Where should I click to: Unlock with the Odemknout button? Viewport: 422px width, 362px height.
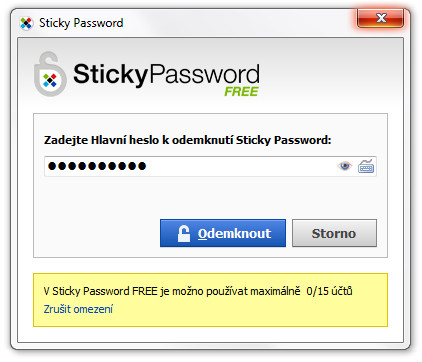[x=223, y=233]
